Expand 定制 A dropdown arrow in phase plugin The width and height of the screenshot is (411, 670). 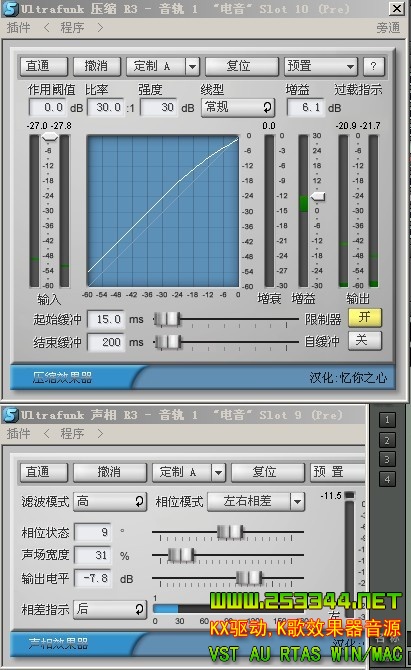218,472
